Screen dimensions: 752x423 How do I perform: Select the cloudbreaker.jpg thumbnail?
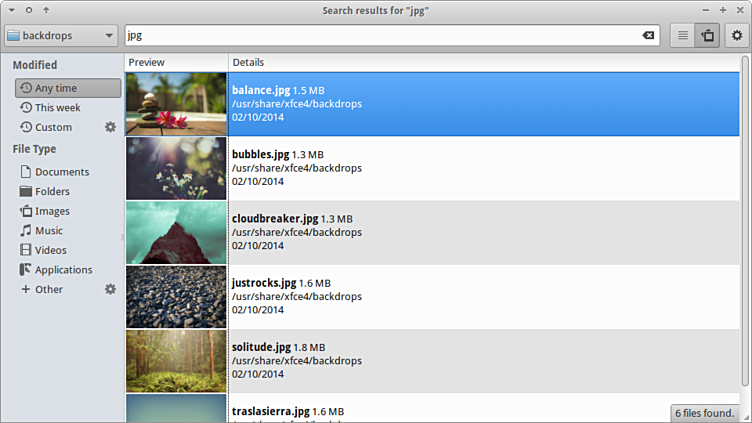pyautogui.click(x=176, y=233)
